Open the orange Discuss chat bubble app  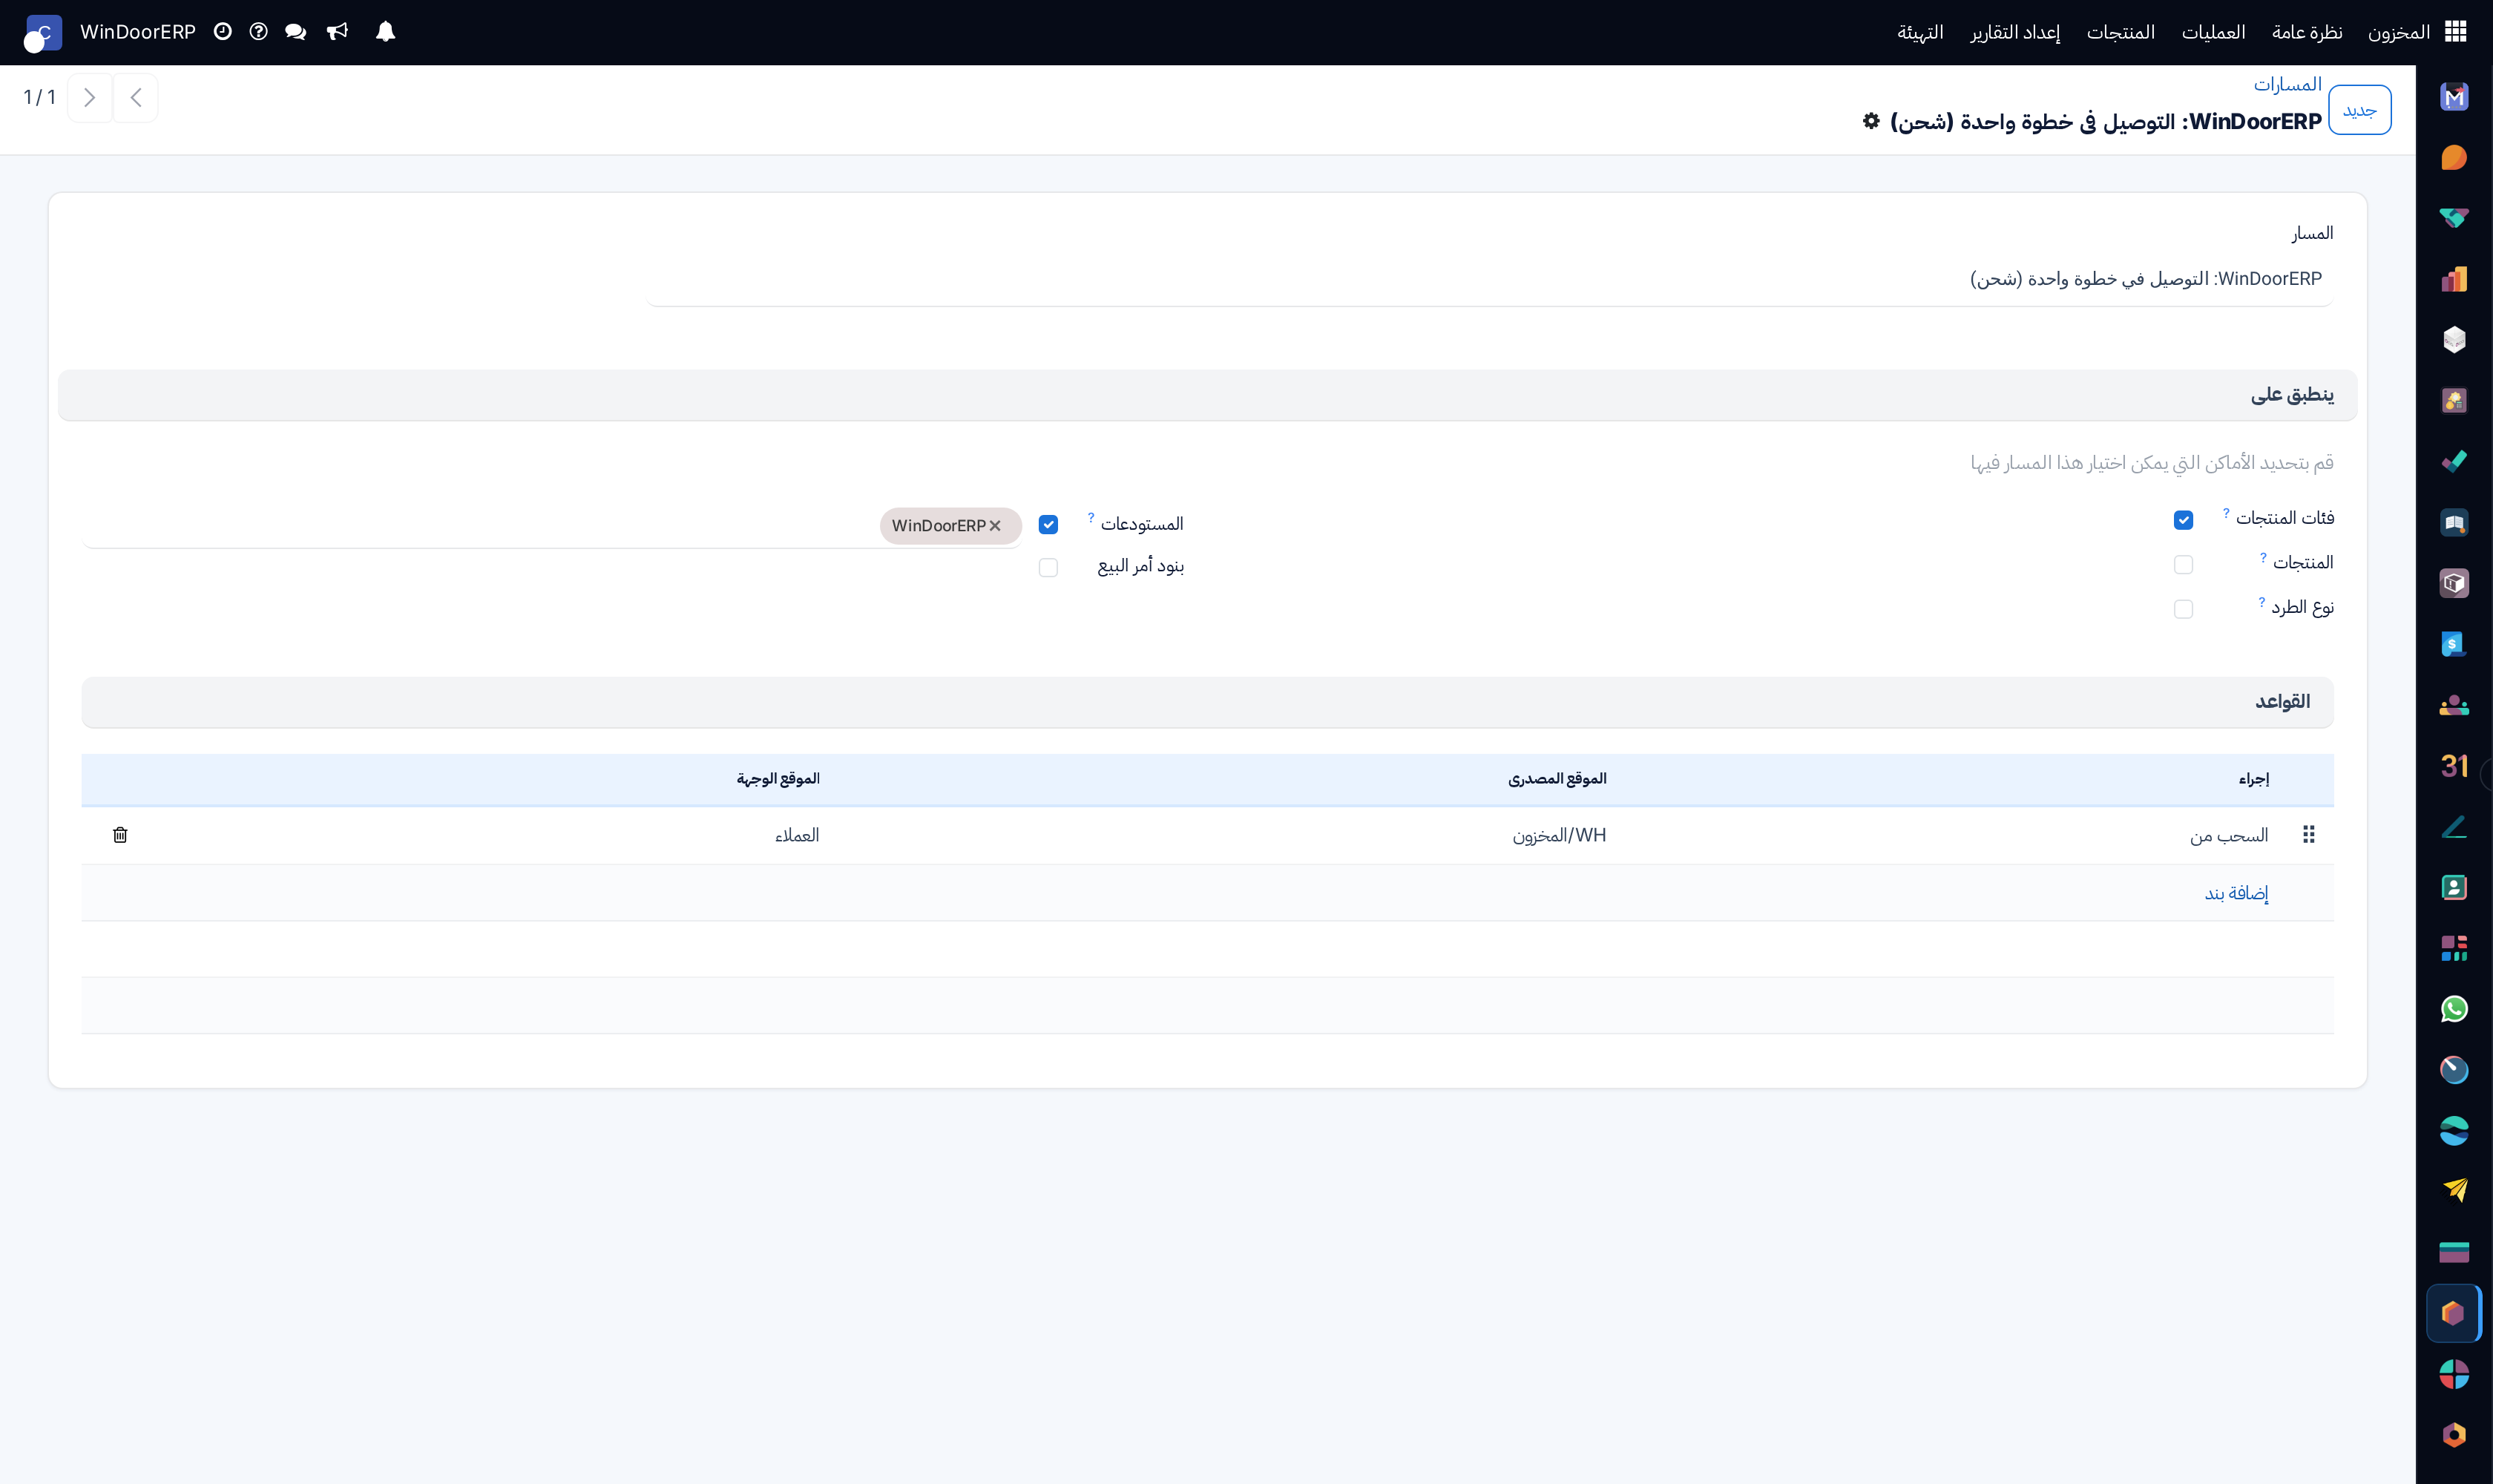tap(2454, 158)
